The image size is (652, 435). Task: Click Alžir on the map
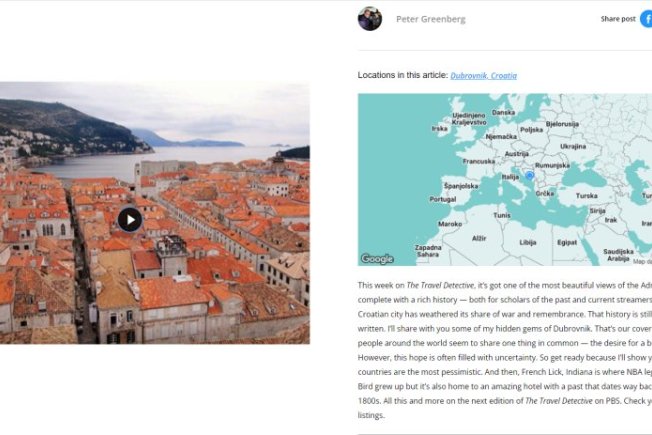[x=479, y=238]
